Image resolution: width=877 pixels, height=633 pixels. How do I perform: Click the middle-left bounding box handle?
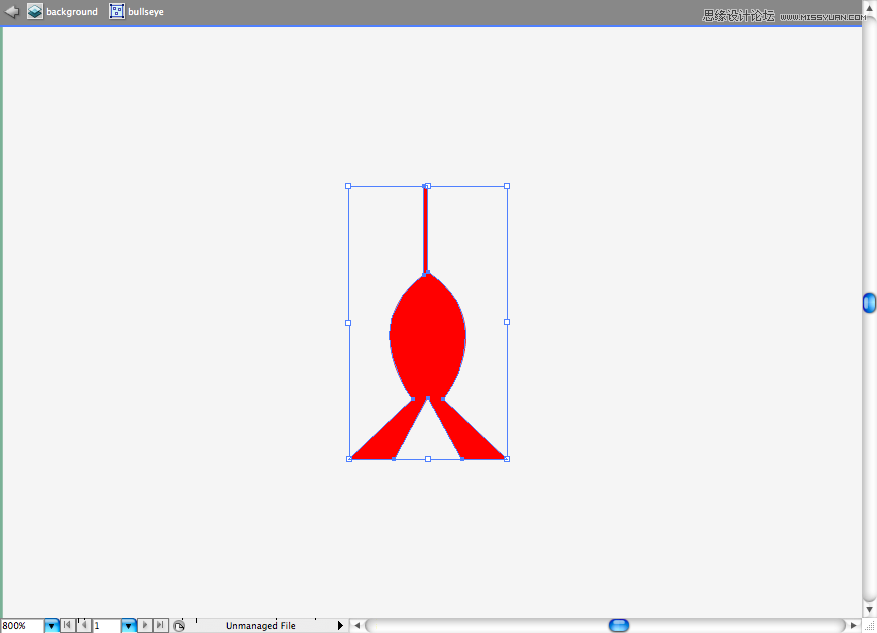tap(348, 323)
